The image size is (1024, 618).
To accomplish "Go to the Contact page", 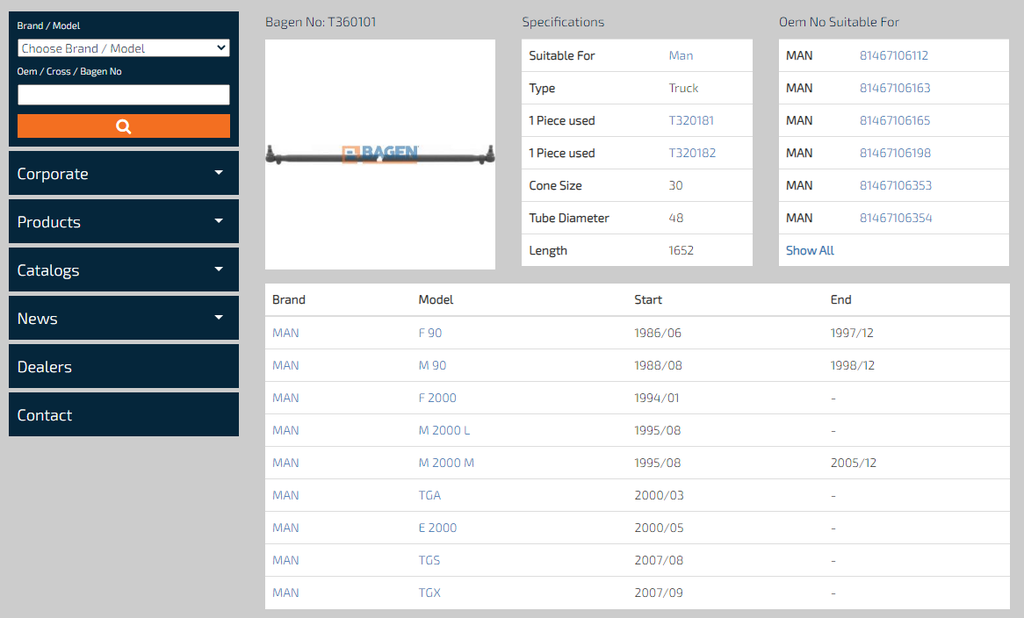I will [x=123, y=415].
